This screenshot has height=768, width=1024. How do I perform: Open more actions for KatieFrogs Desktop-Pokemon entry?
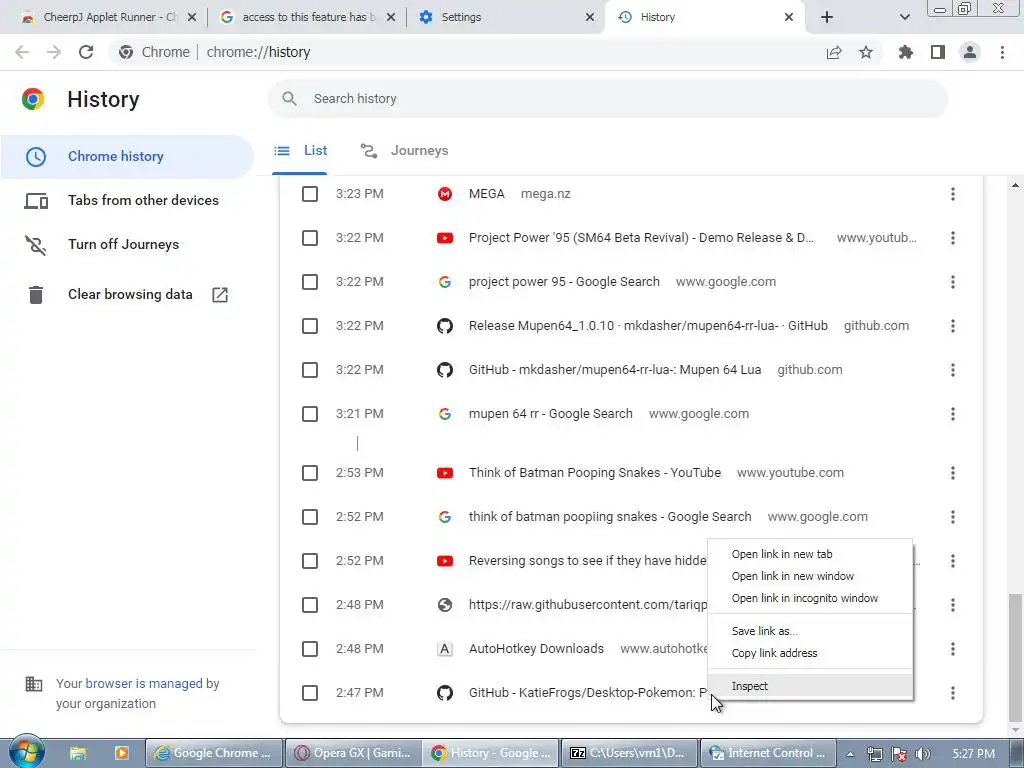click(x=953, y=693)
